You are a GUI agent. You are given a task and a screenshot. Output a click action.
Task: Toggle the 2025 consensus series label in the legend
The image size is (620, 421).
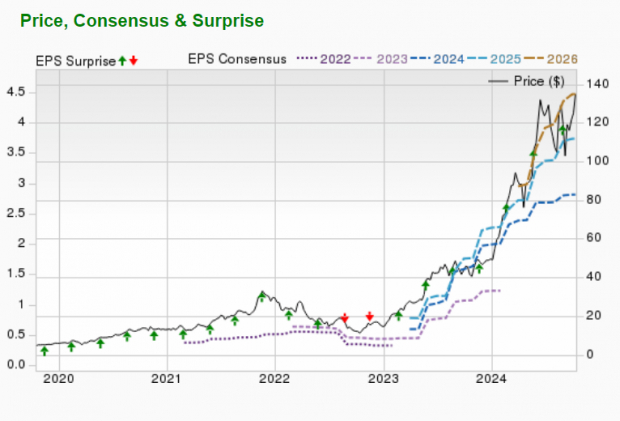(x=506, y=59)
